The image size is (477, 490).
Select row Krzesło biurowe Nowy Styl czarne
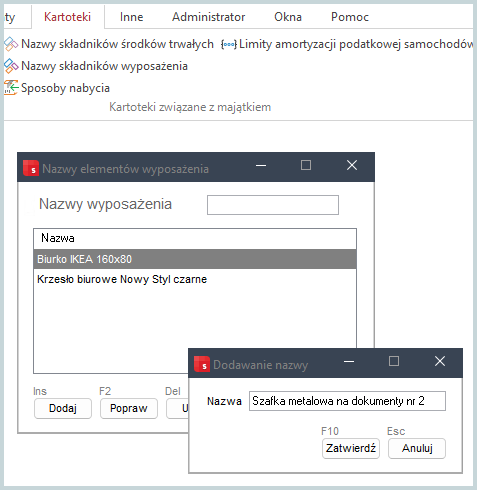pyautogui.click(x=195, y=279)
